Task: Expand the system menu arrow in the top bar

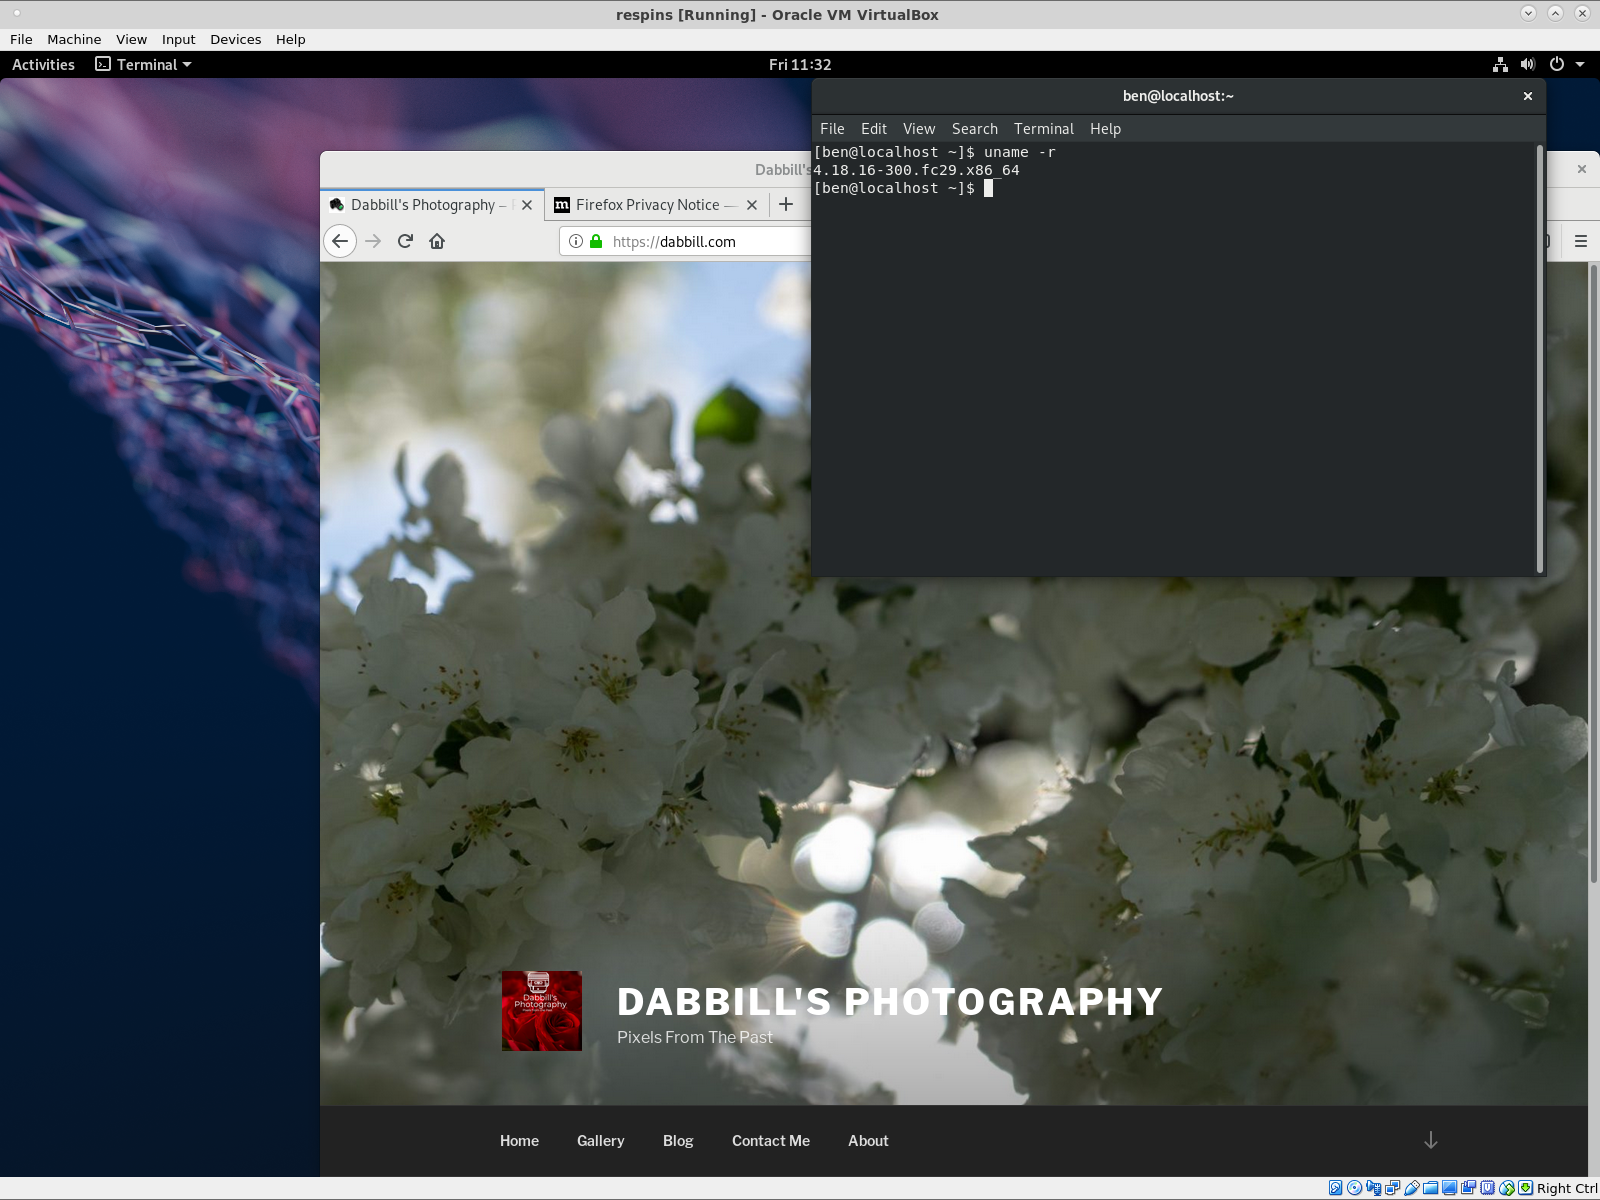Action: (x=1580, y=64)
